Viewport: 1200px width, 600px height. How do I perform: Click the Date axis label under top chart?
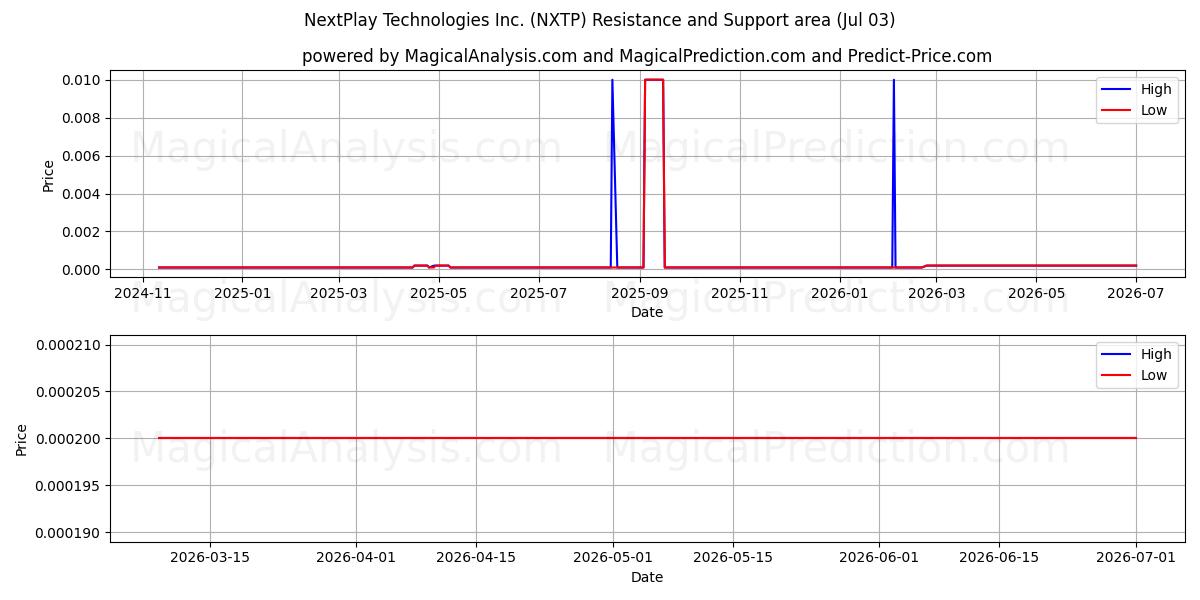[647, 312]
